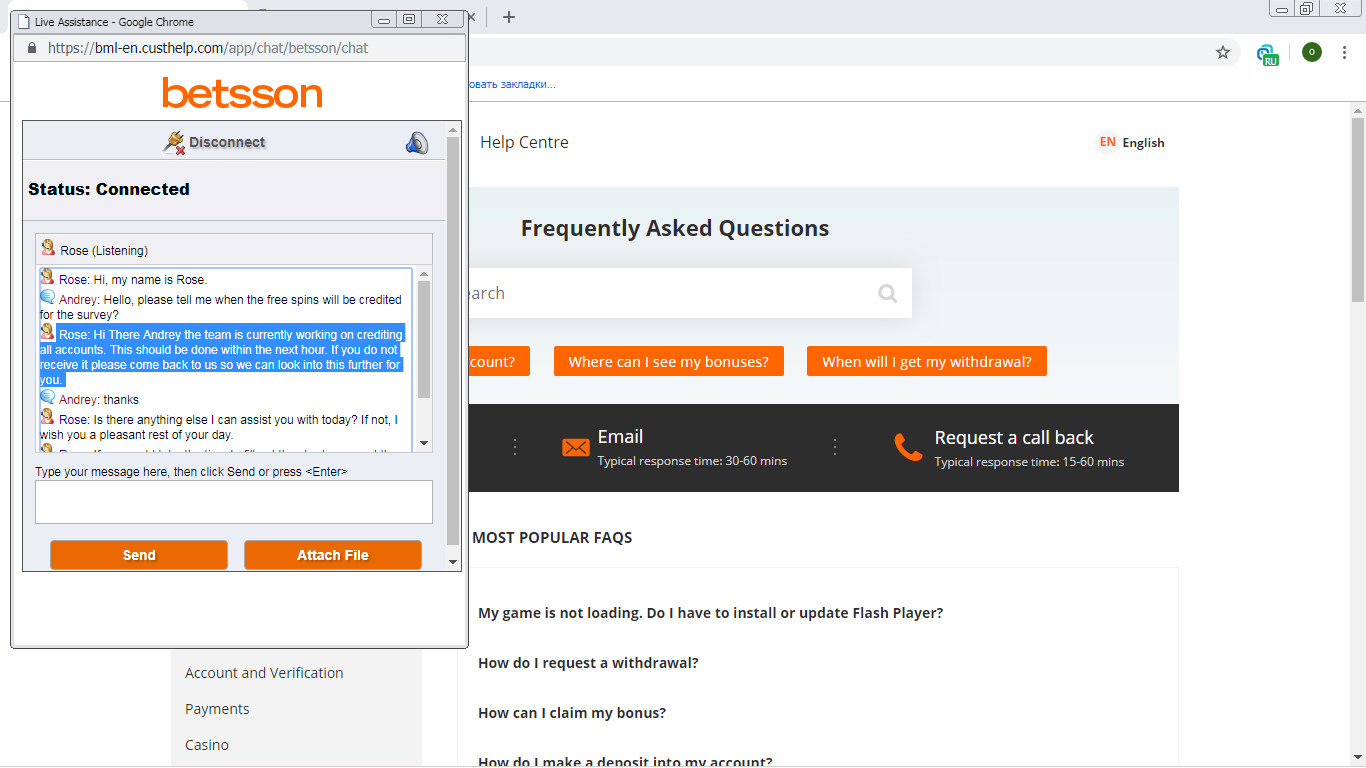Click the Disconnect plug icon in the chat window

click(174, 142)
